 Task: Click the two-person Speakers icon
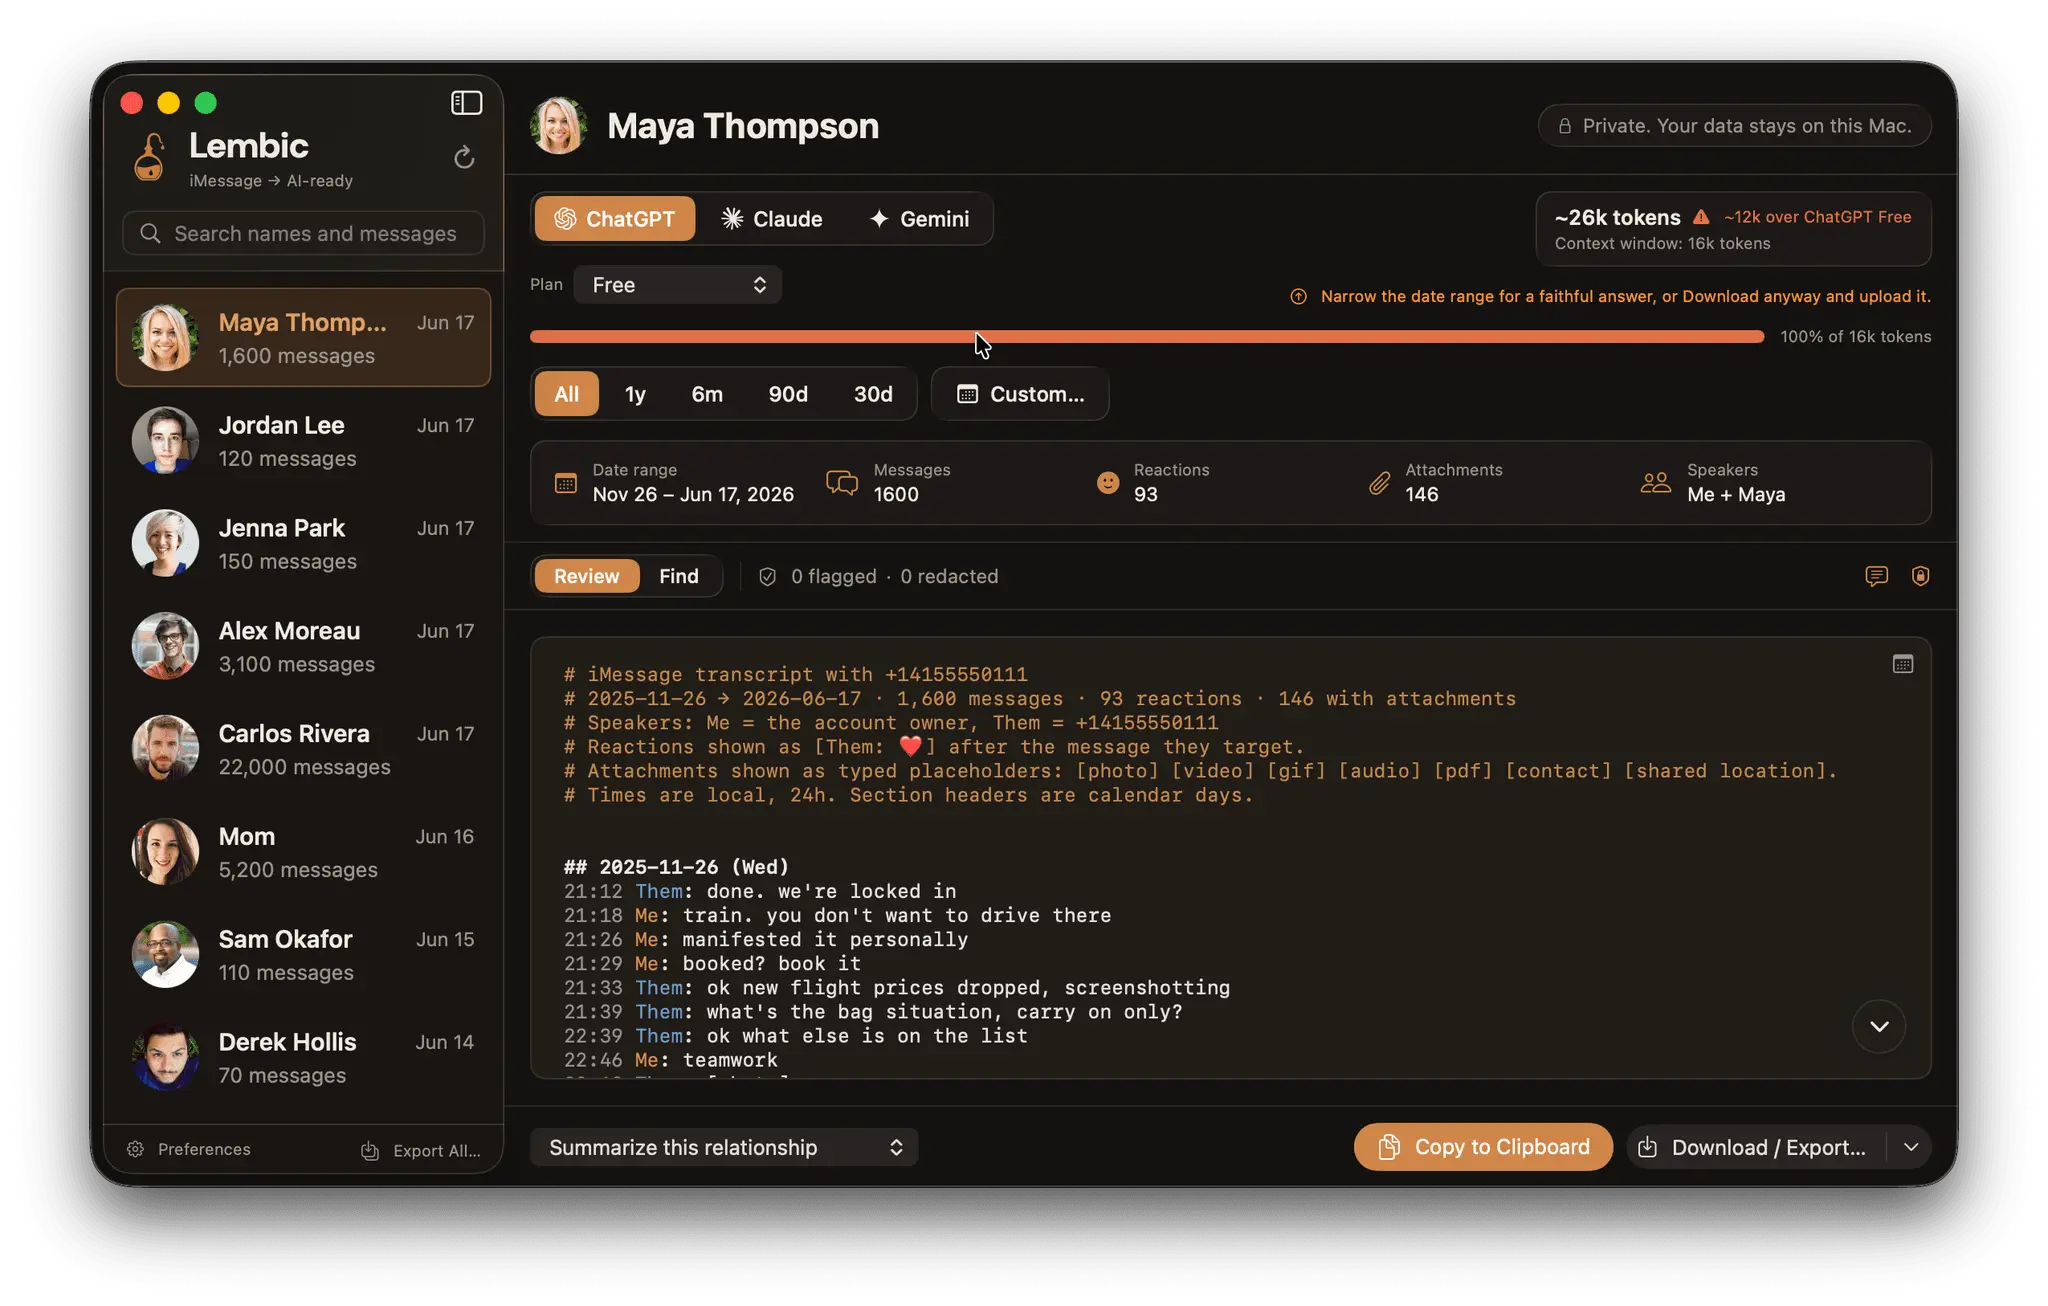(1656, 483)
